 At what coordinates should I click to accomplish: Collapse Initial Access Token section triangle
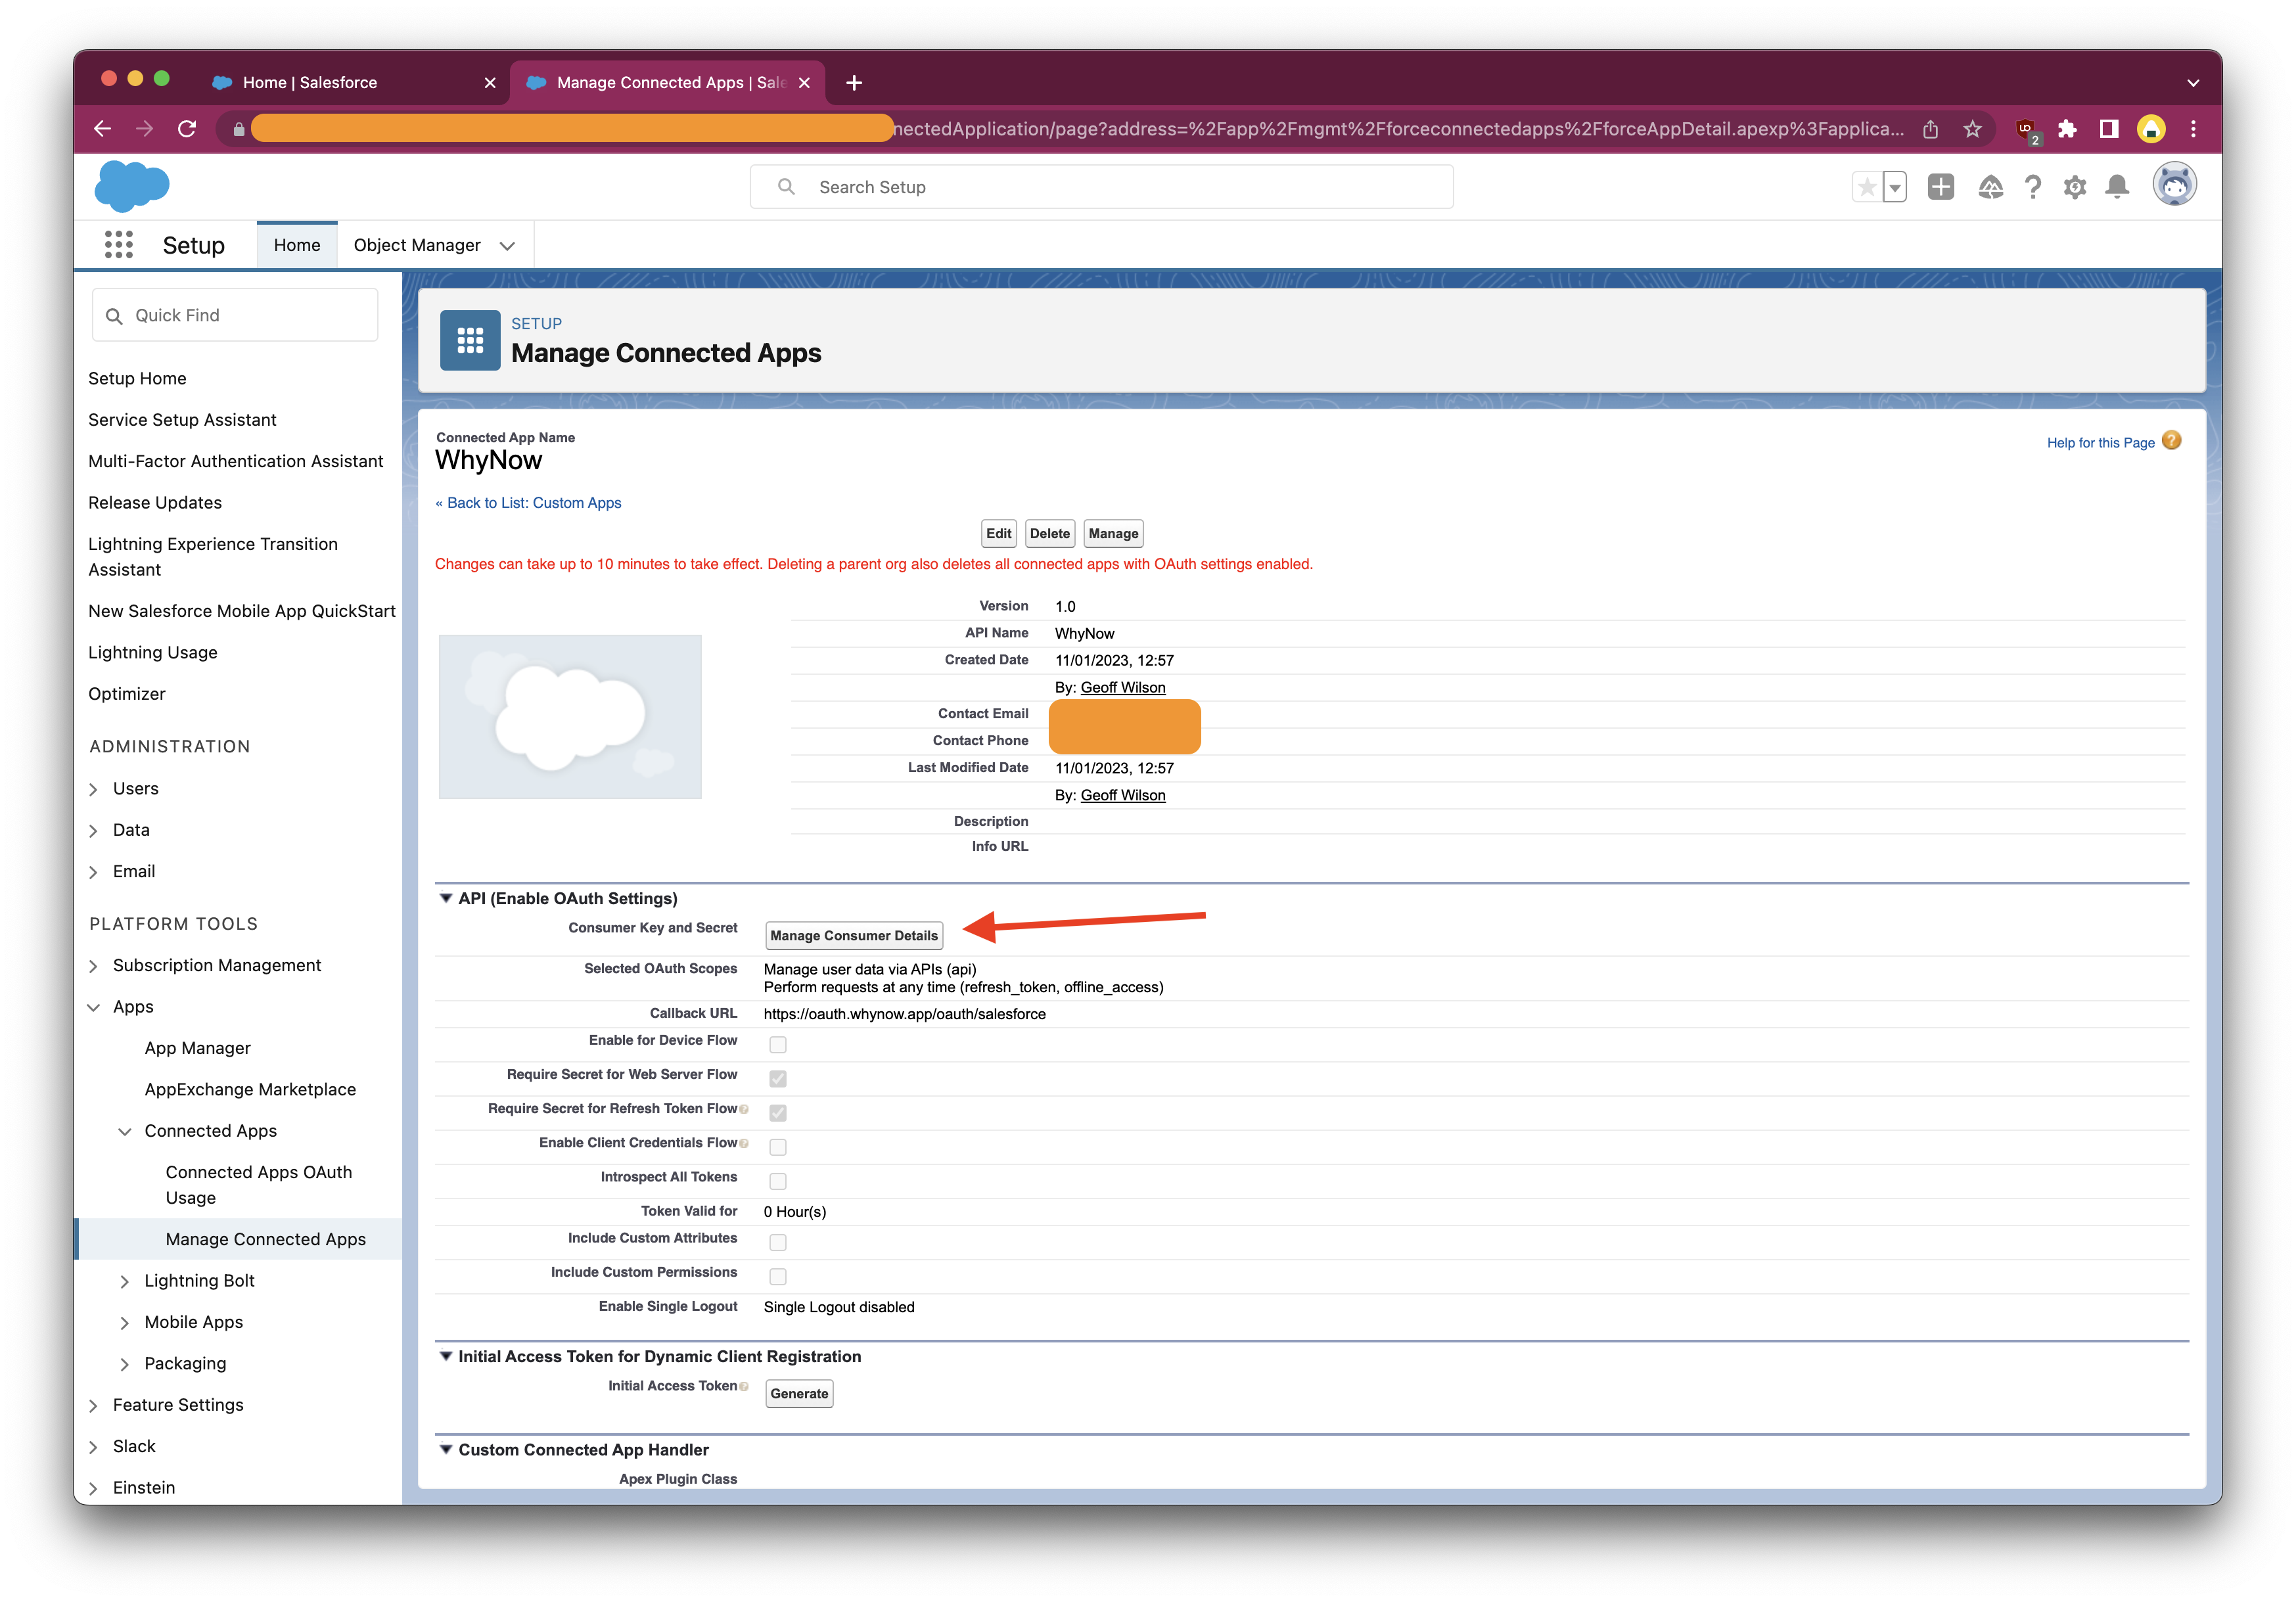pos(446,1356)
